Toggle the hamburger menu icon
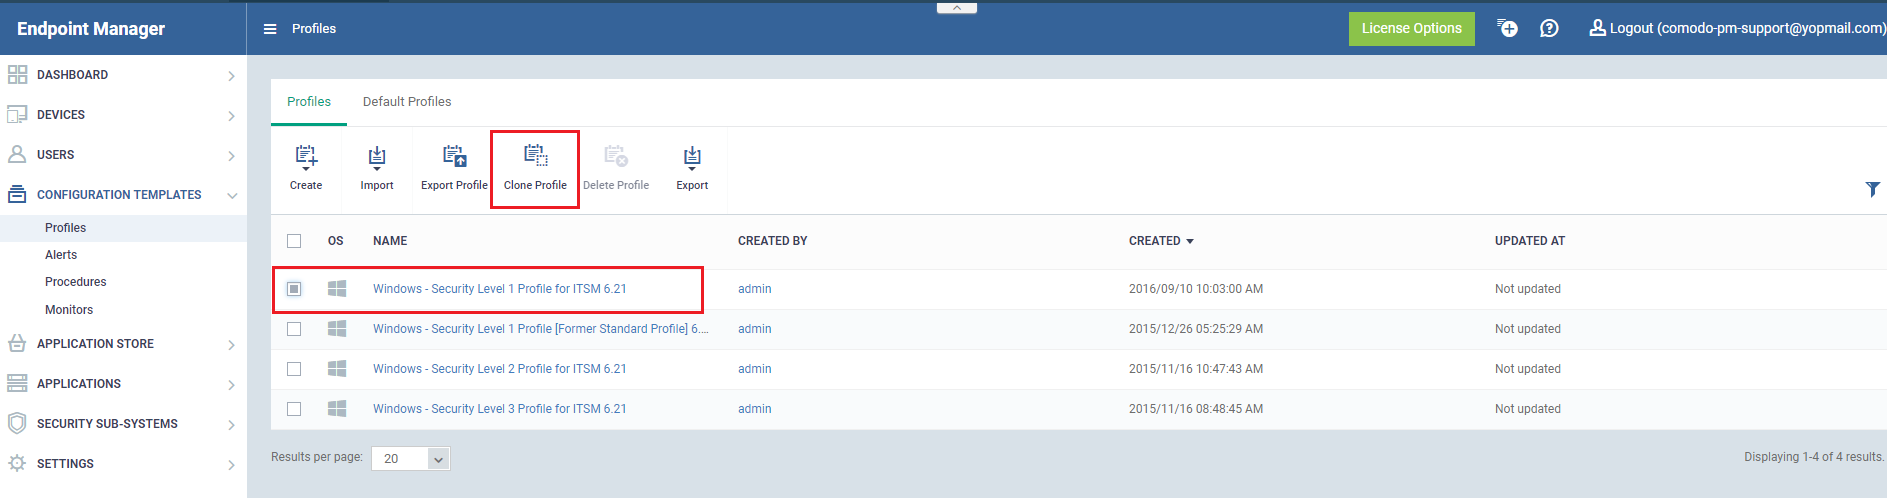The height and width of the screenshot is (498, 1887). pos(270,29)
